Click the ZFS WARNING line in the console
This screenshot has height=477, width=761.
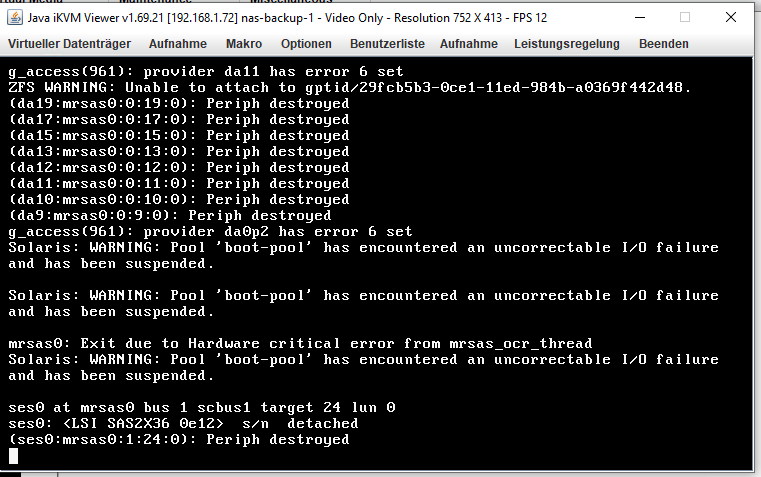[349, 87]
